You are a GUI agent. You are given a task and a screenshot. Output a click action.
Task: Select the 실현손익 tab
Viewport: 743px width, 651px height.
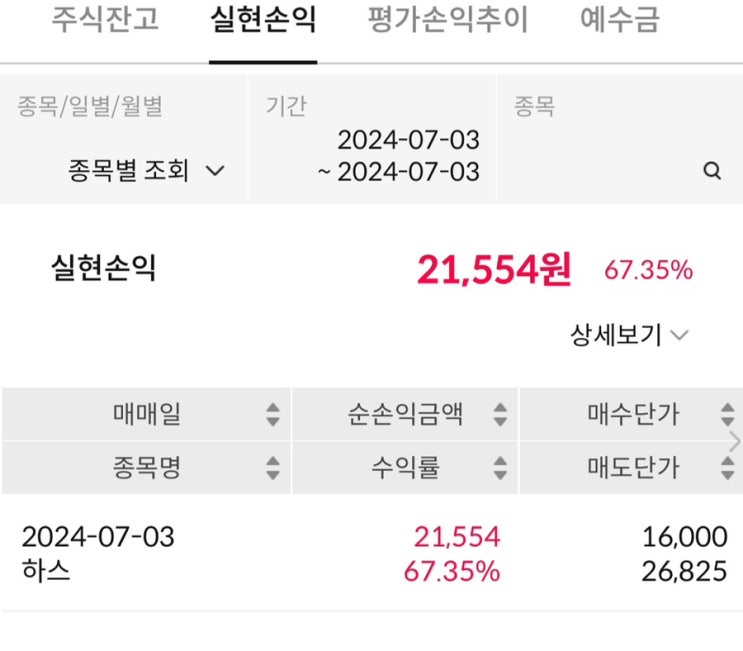(264, 20)
